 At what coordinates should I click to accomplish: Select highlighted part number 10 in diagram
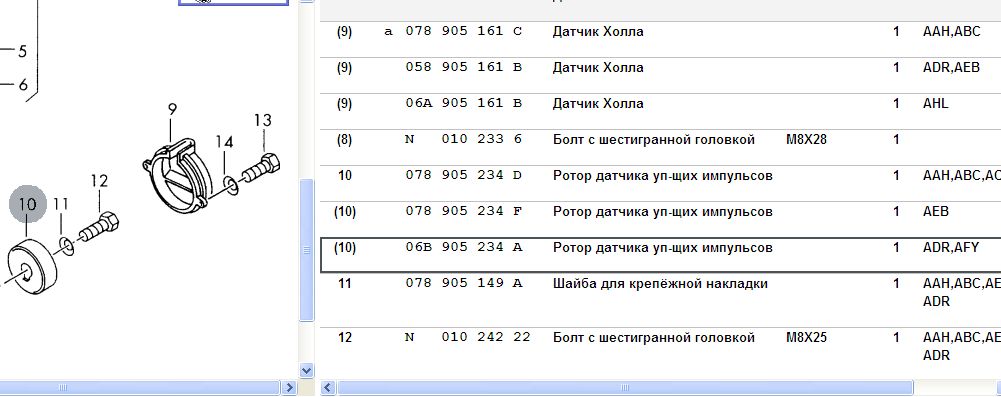[x=27, y=204]
